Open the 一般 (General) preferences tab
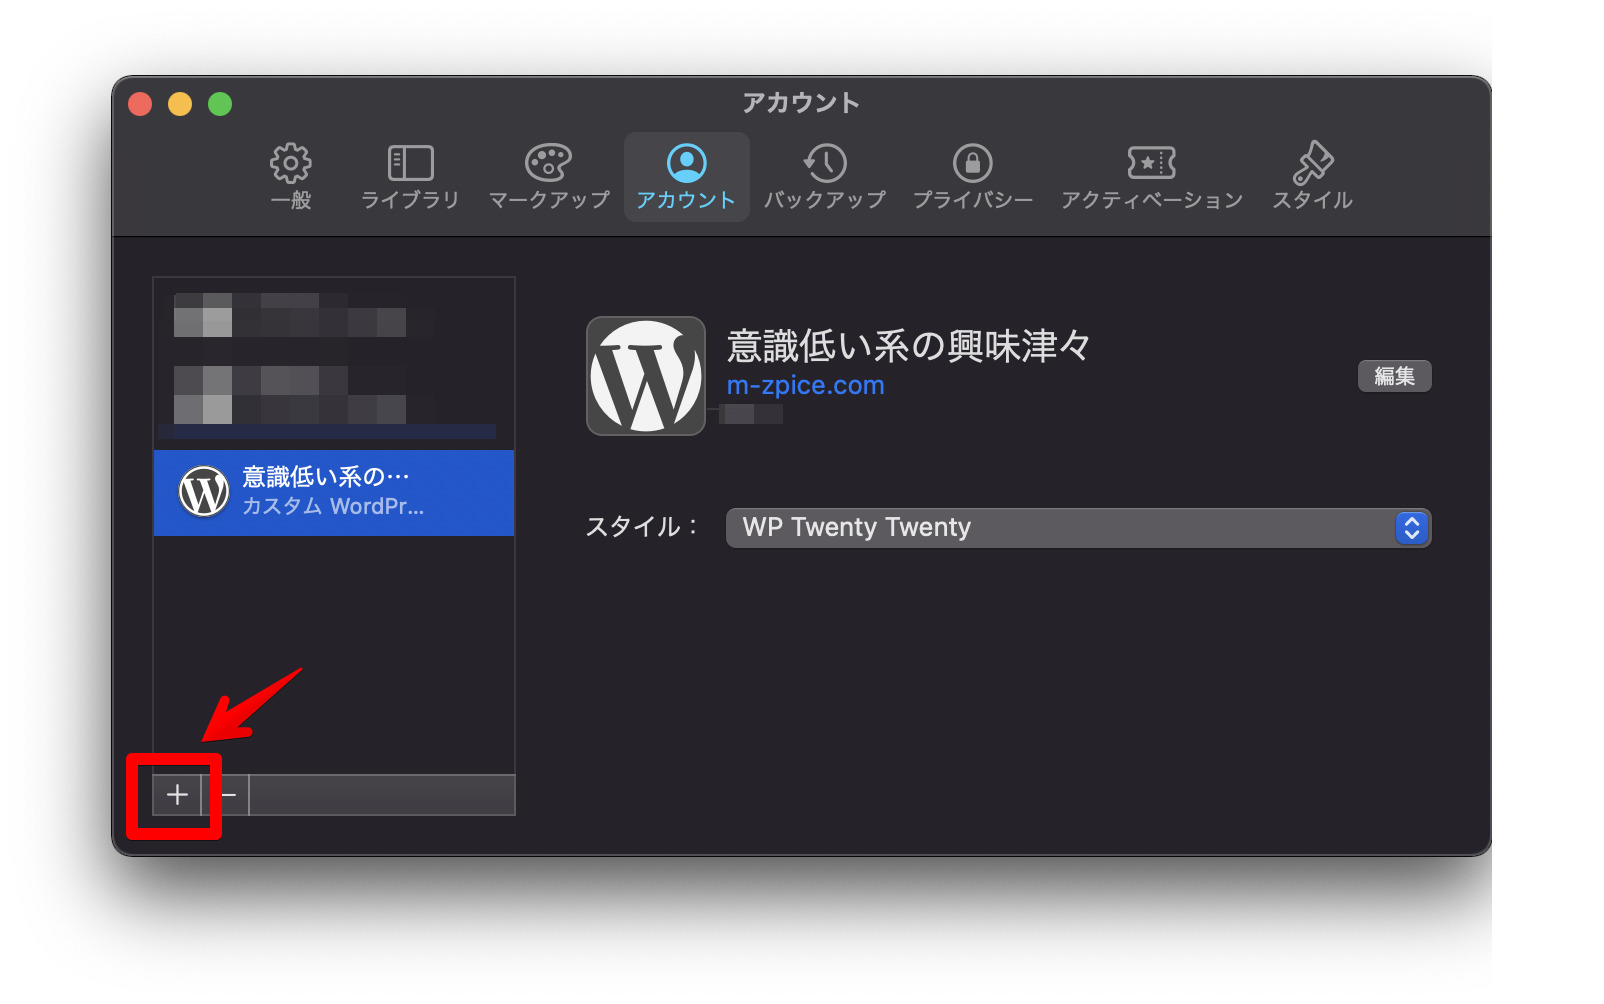1604x1004 pixels. [x=291, y=177]
